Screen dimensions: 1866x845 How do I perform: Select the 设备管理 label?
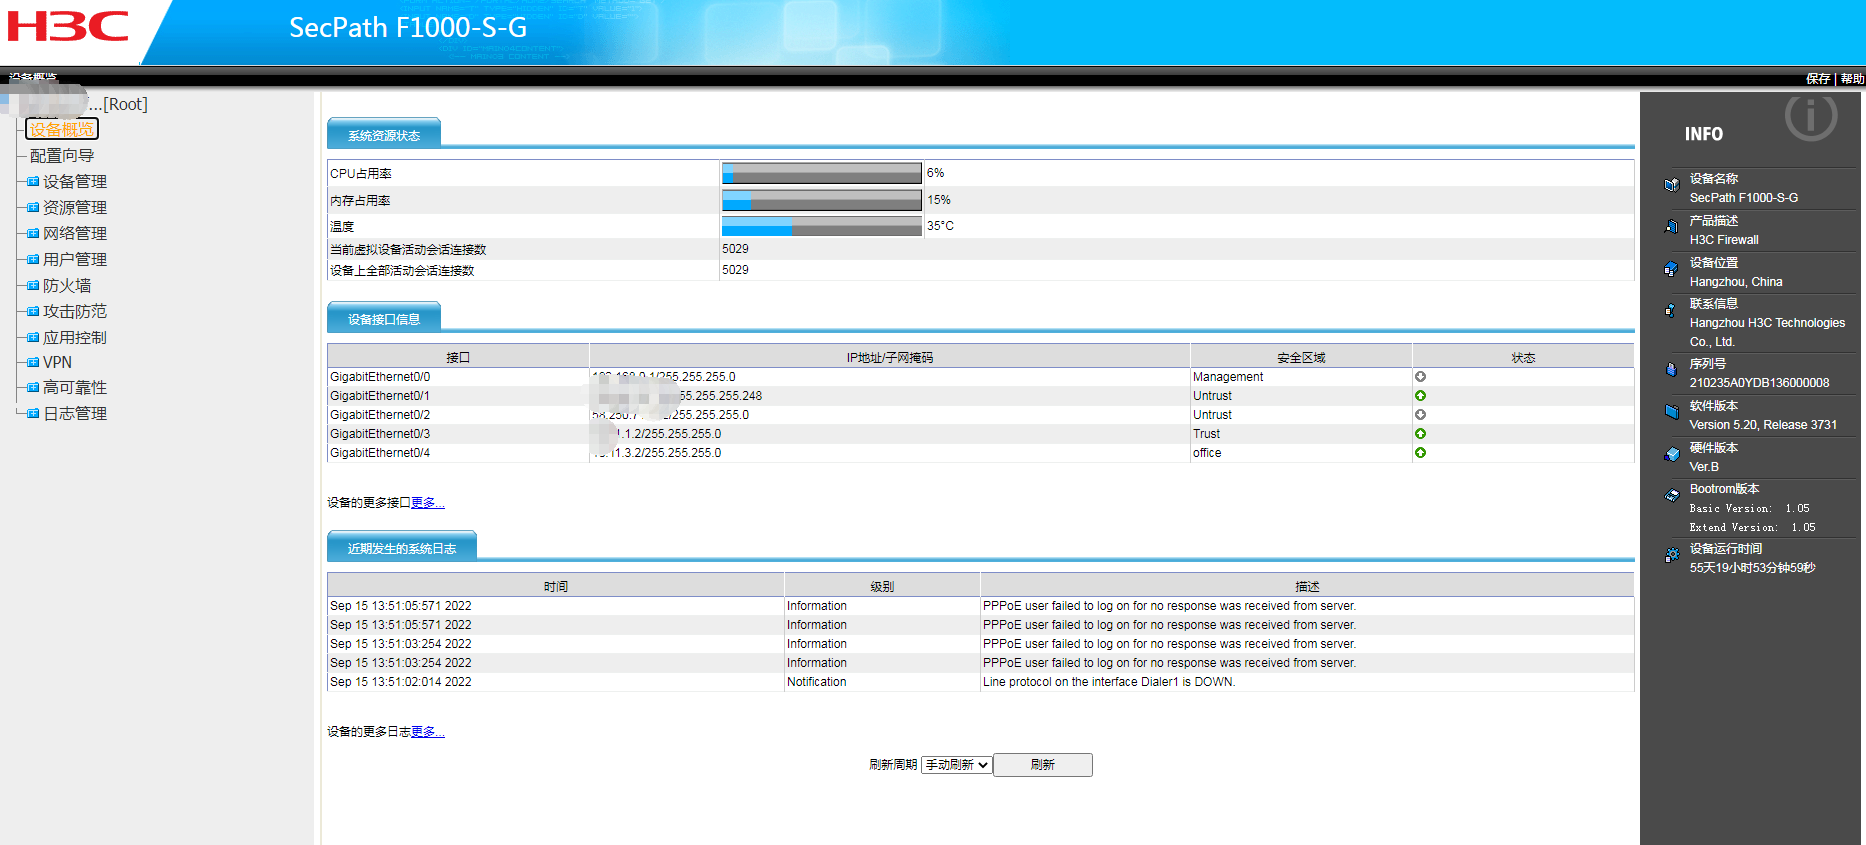coord(75,181)
